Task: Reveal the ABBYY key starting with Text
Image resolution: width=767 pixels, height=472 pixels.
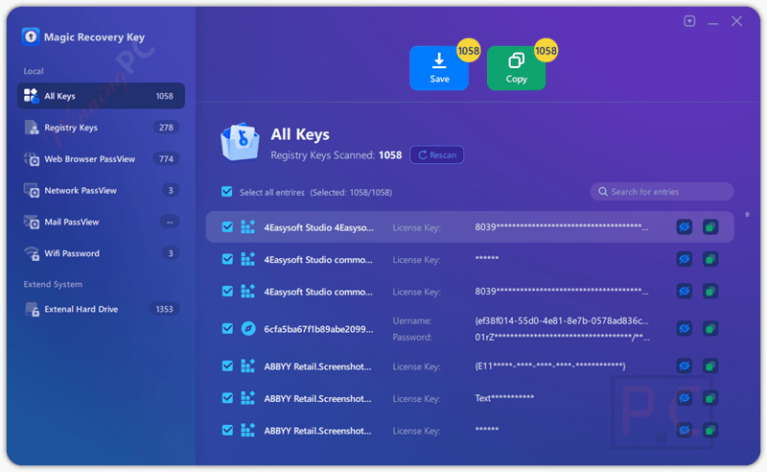Action: [x=684, y=398]
